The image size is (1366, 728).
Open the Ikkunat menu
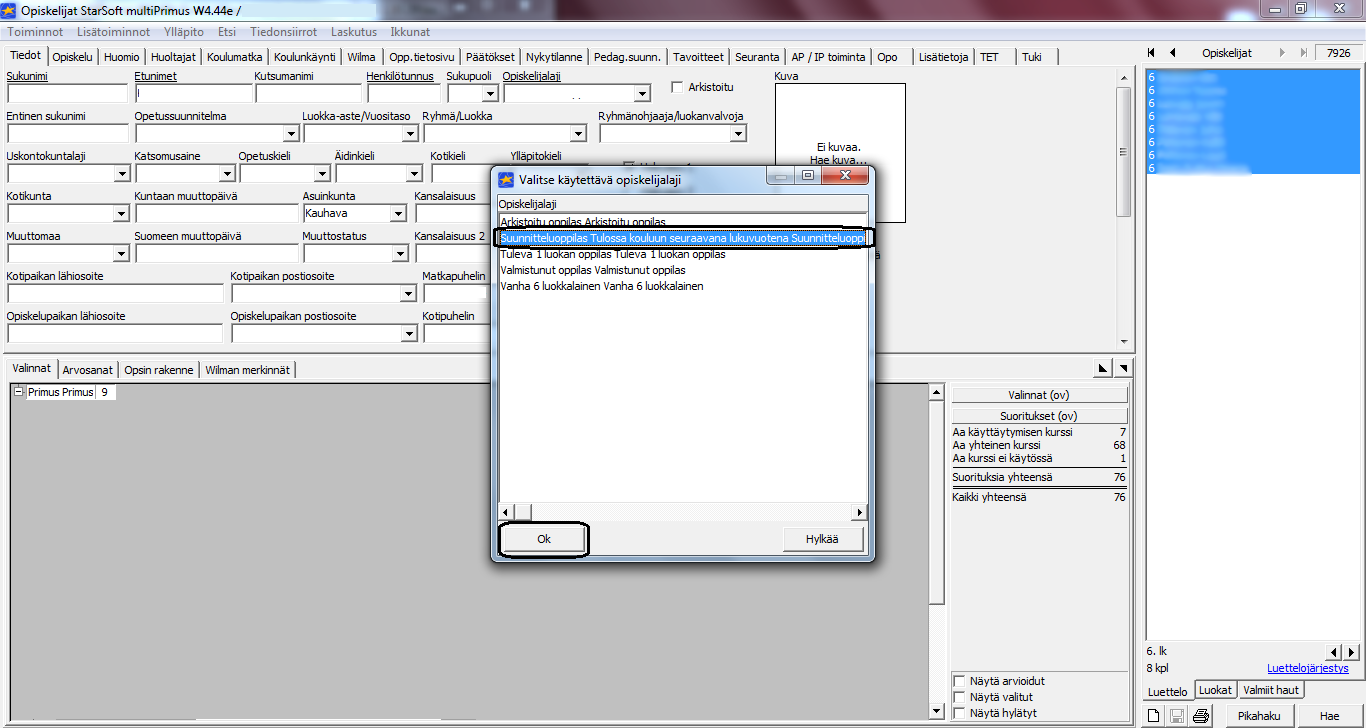[410, 31]
